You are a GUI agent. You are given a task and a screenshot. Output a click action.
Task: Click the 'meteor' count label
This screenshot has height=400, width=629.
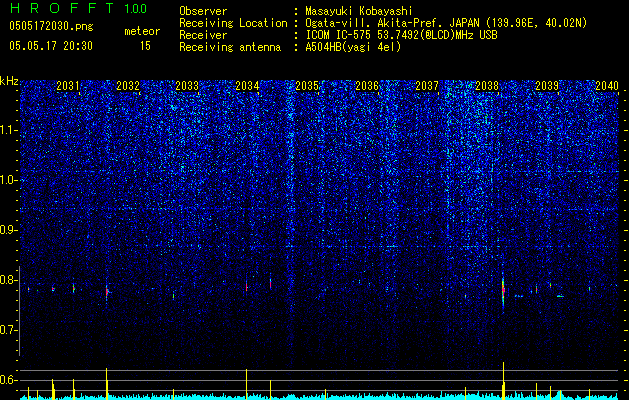pos(142,31)
